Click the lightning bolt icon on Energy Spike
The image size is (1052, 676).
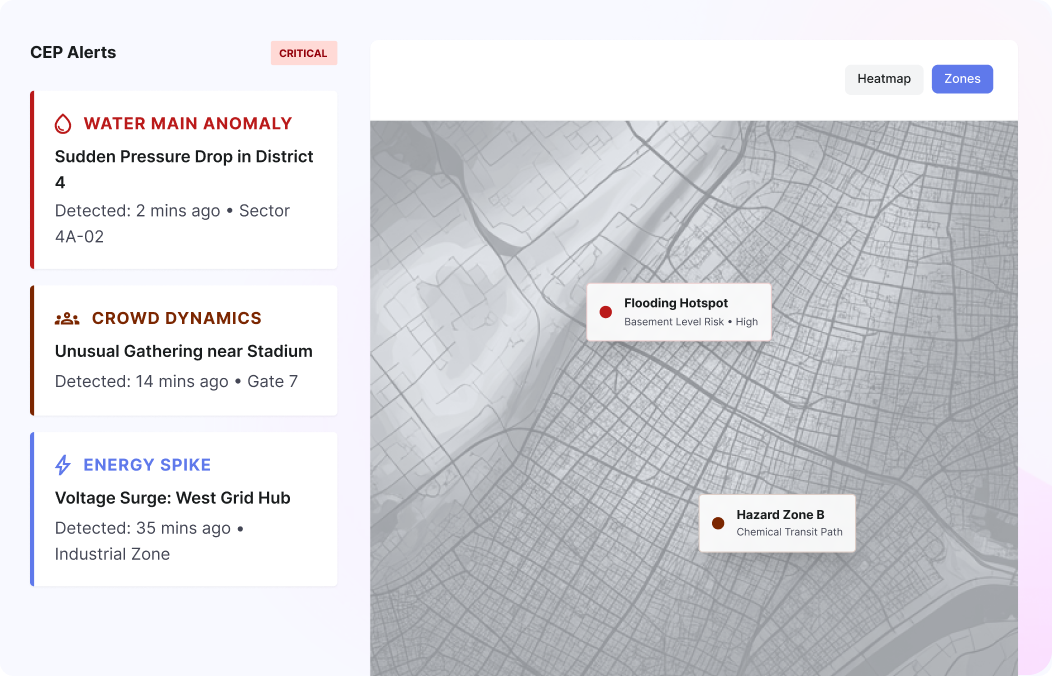coord(61,464)
